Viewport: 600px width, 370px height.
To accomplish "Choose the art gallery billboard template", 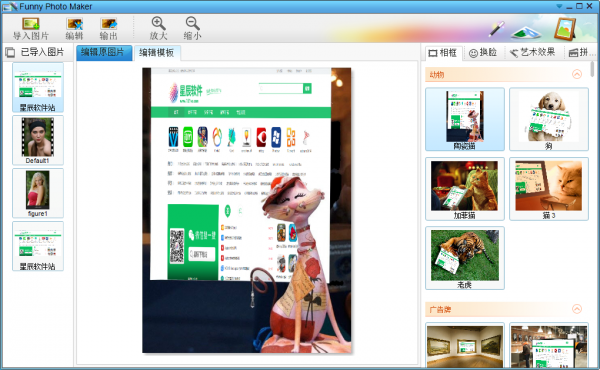I will [x=465, y=346].
